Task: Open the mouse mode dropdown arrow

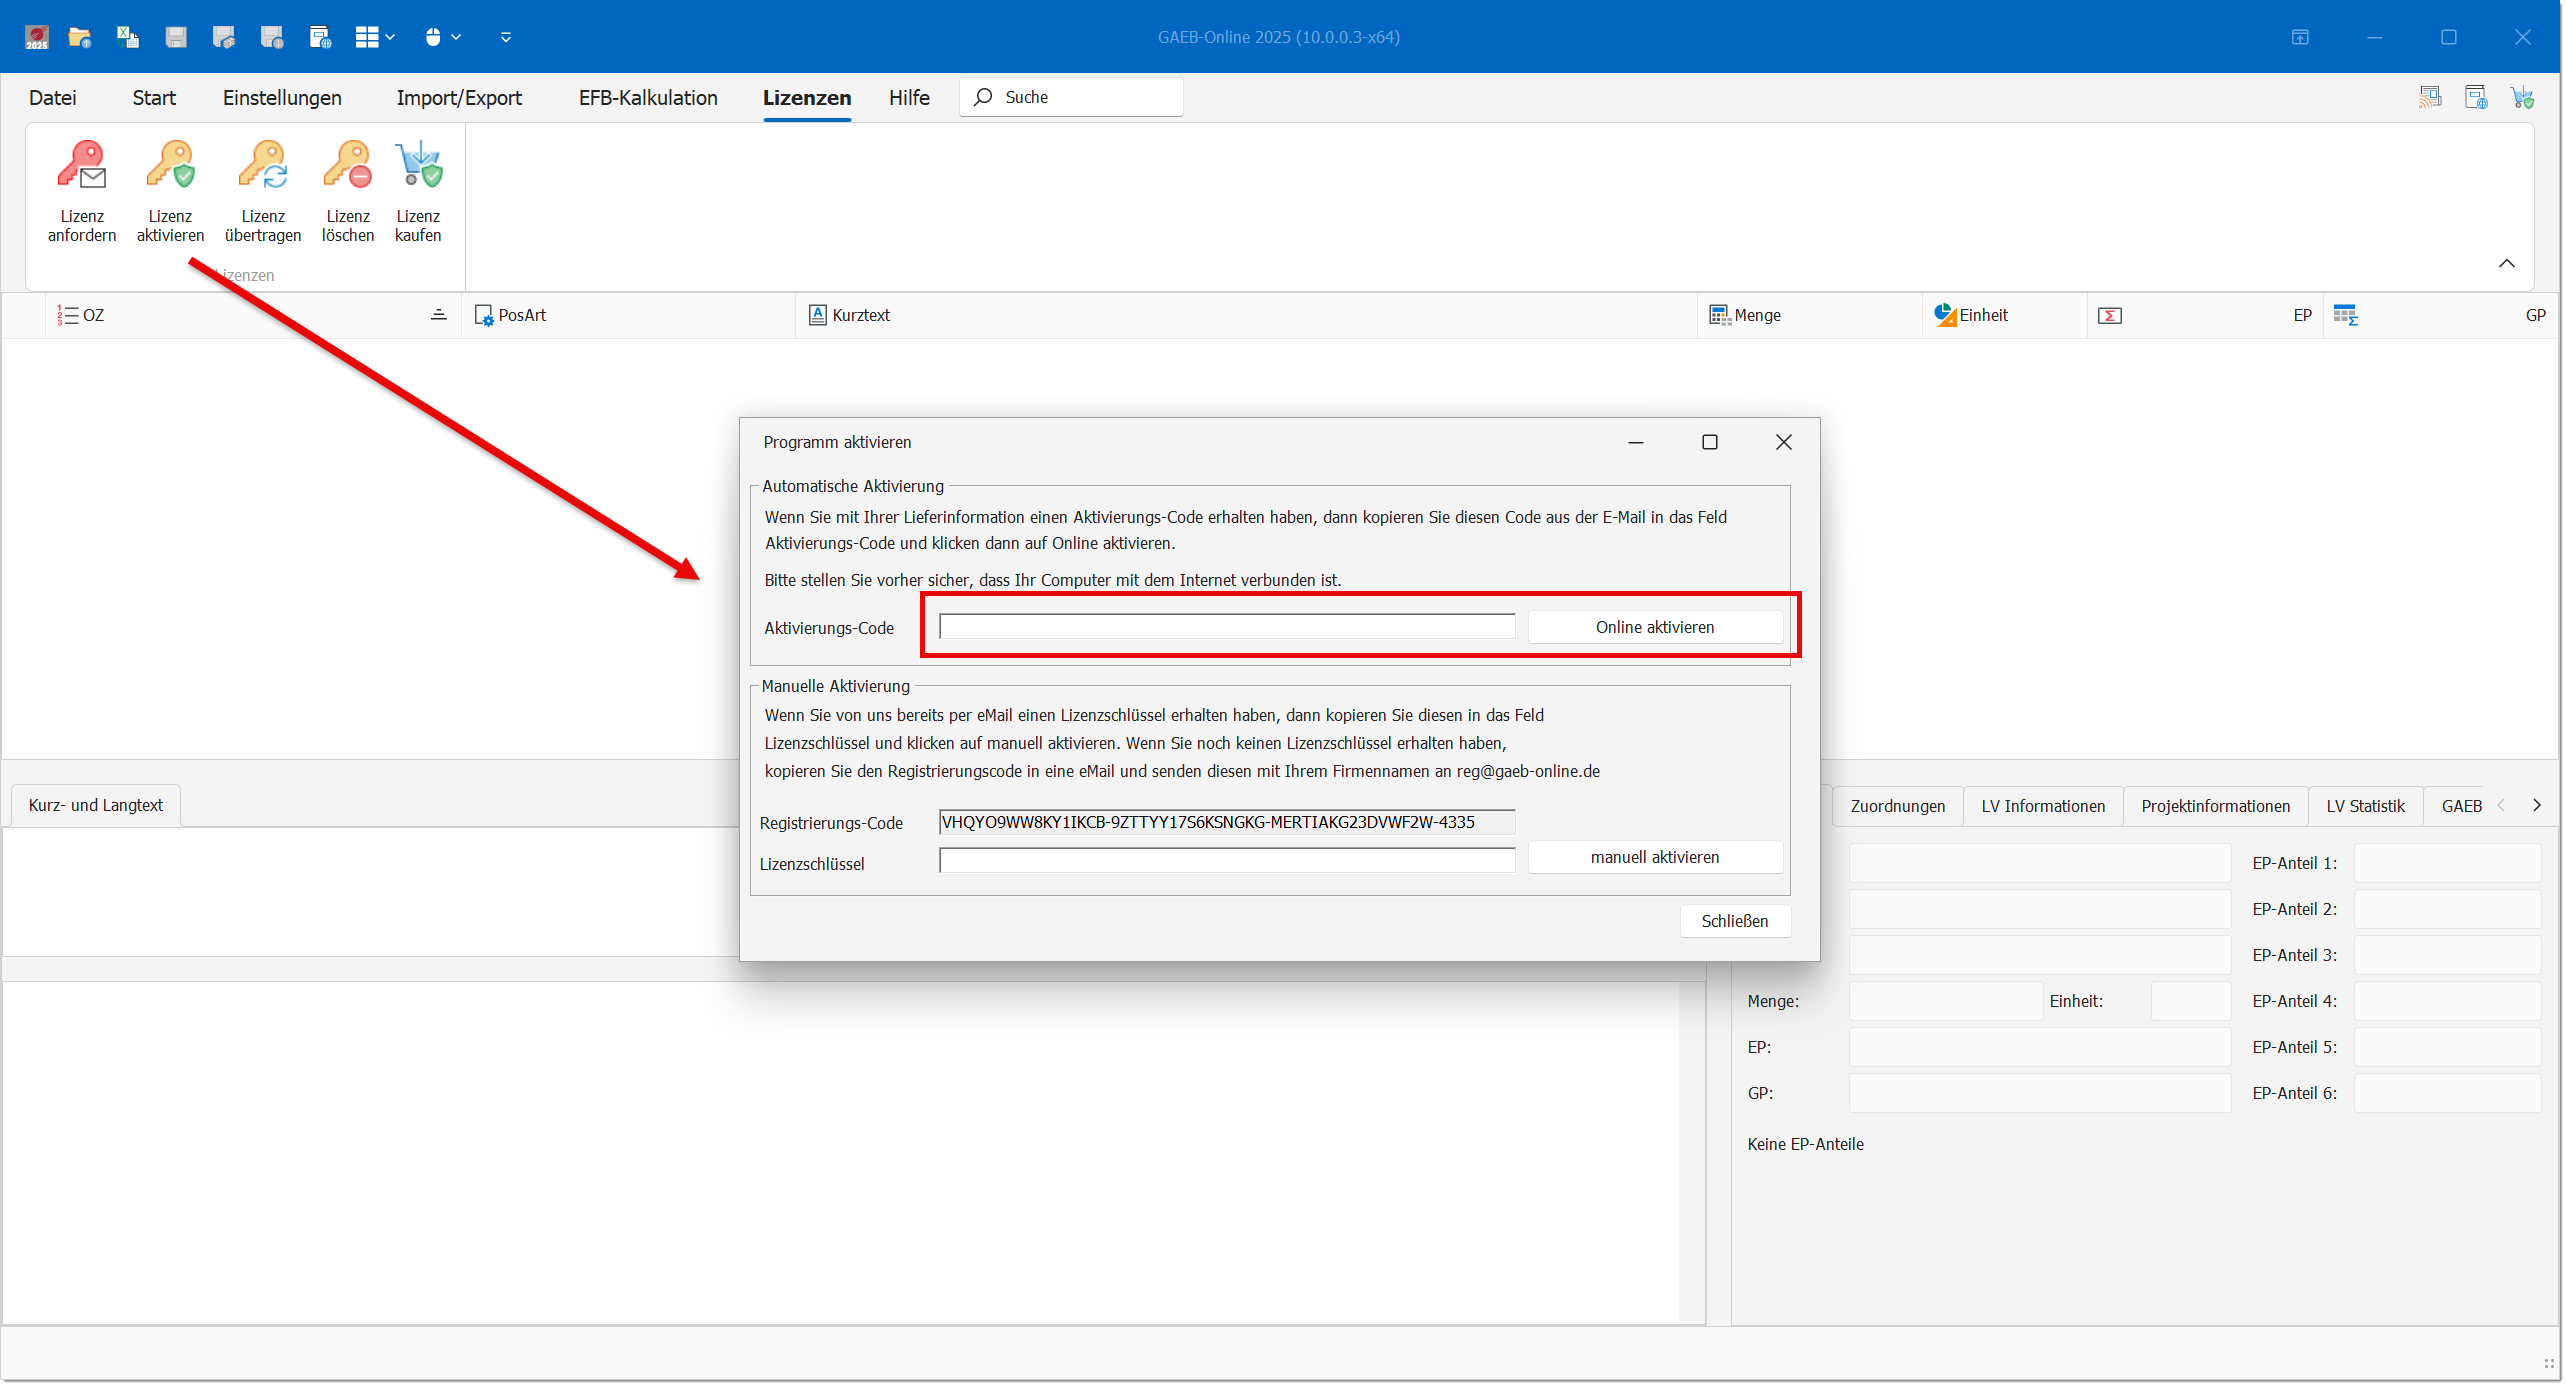Action: point(456,37)
